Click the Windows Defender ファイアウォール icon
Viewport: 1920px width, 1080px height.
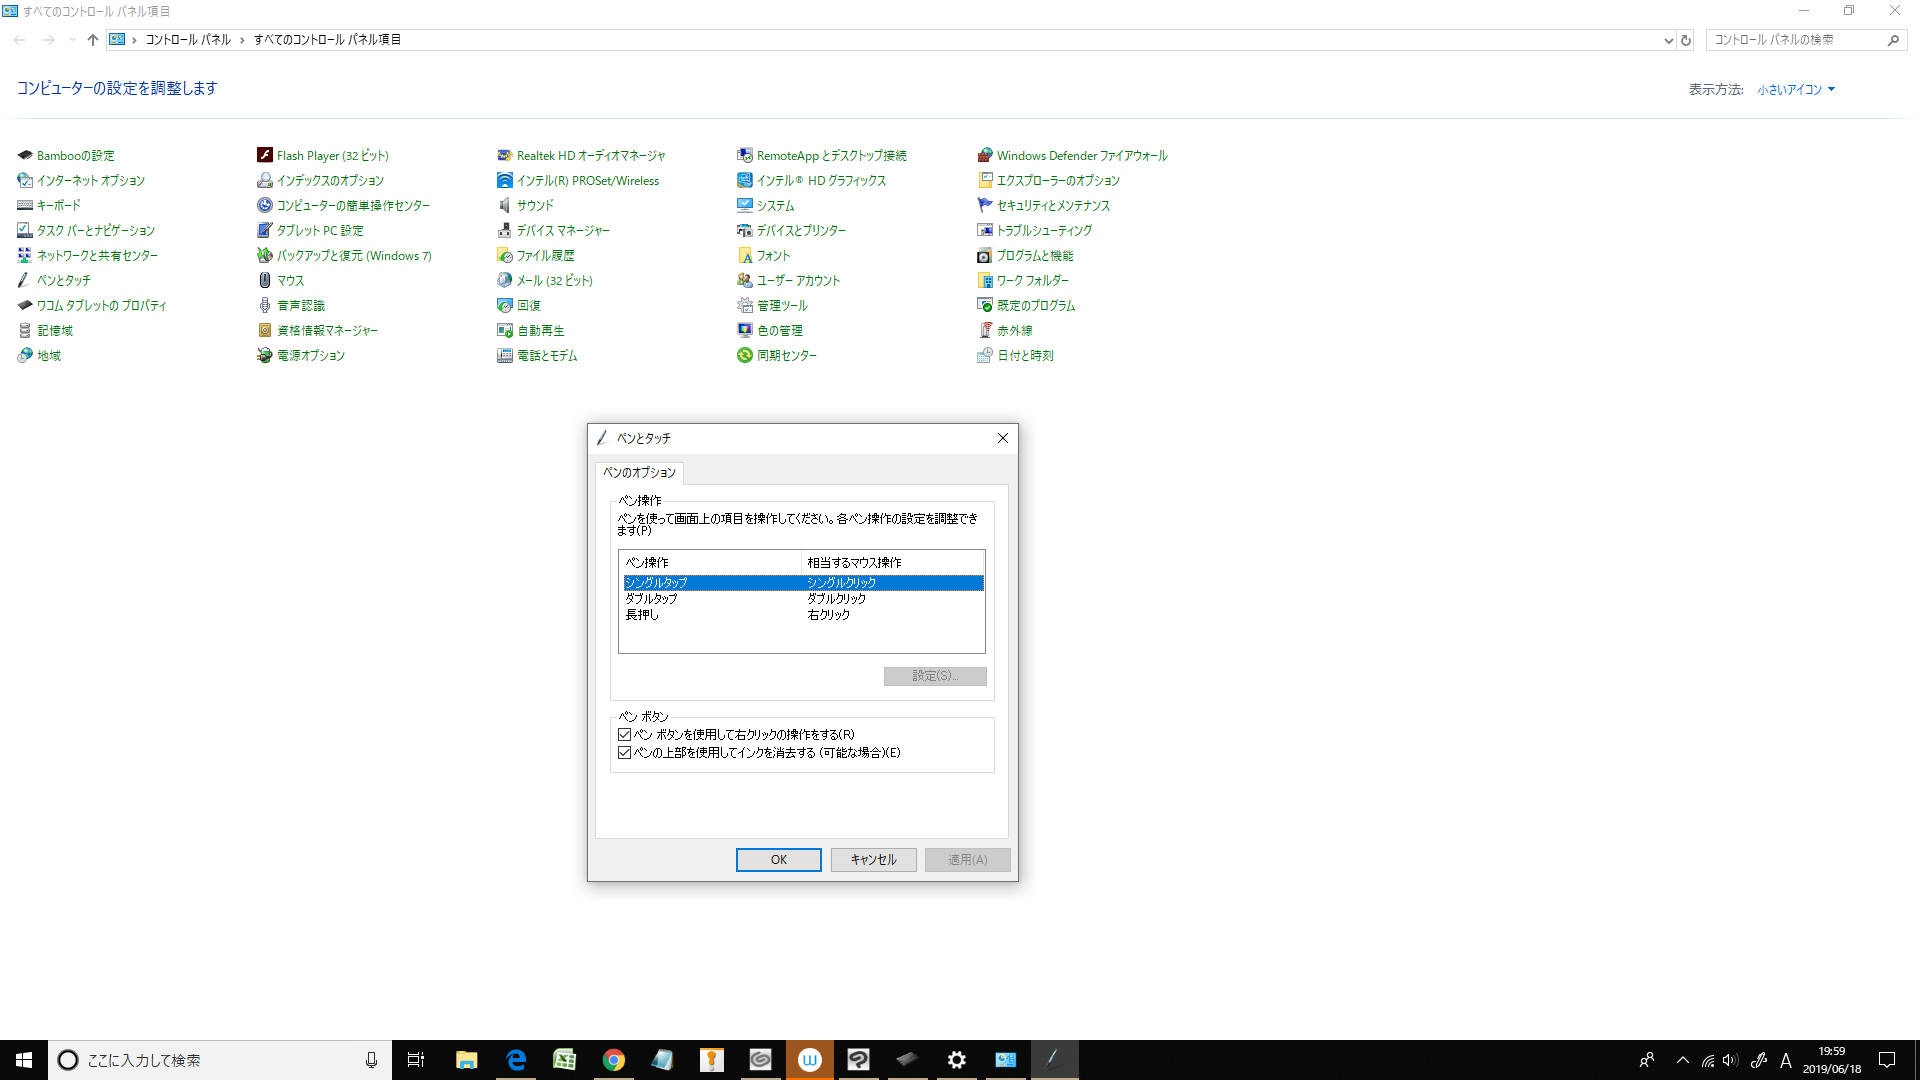point(985,156)
